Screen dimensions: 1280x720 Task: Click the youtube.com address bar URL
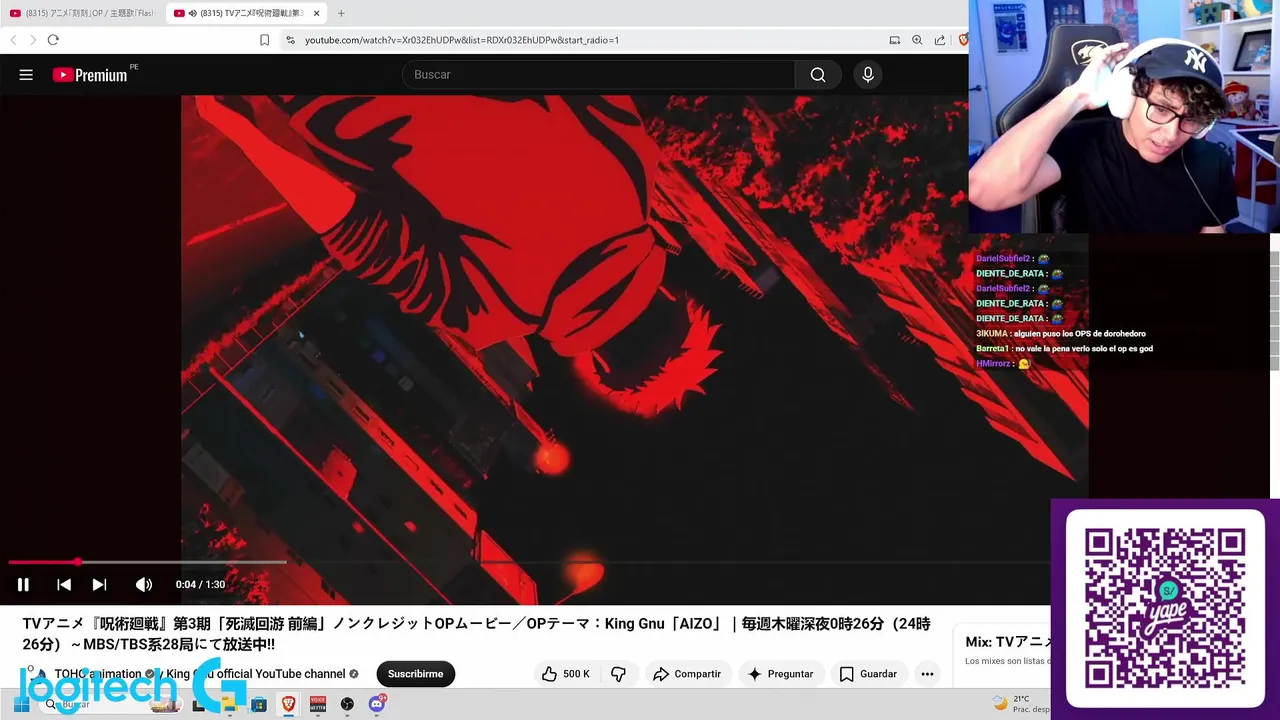462,40
